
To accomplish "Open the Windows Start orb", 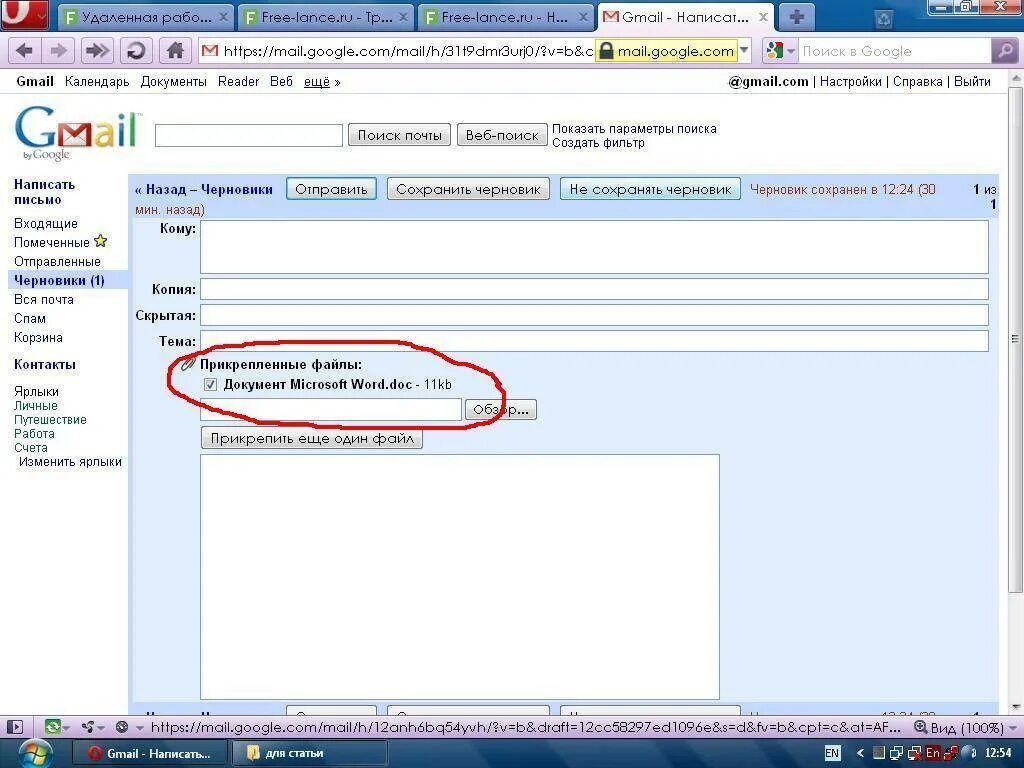I will coord(35,753).
